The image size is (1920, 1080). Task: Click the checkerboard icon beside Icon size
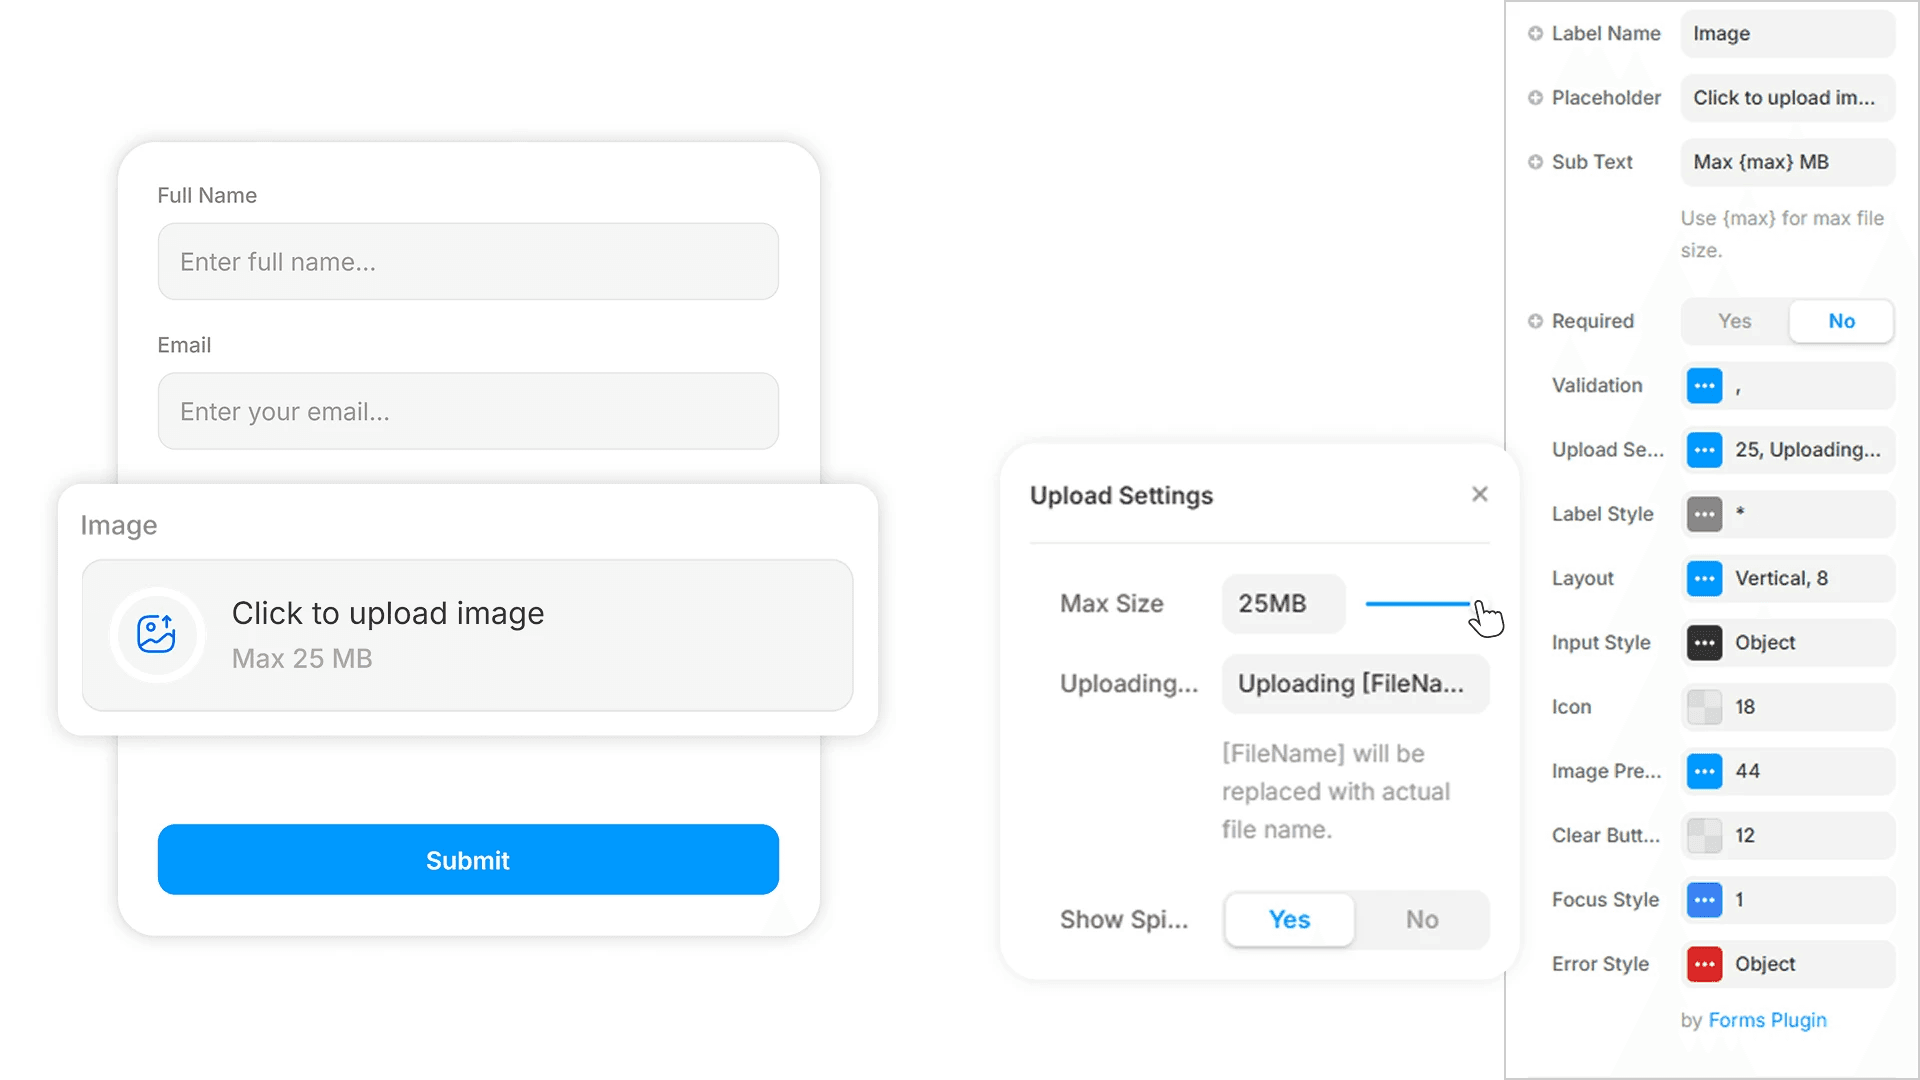point(1704,707)
